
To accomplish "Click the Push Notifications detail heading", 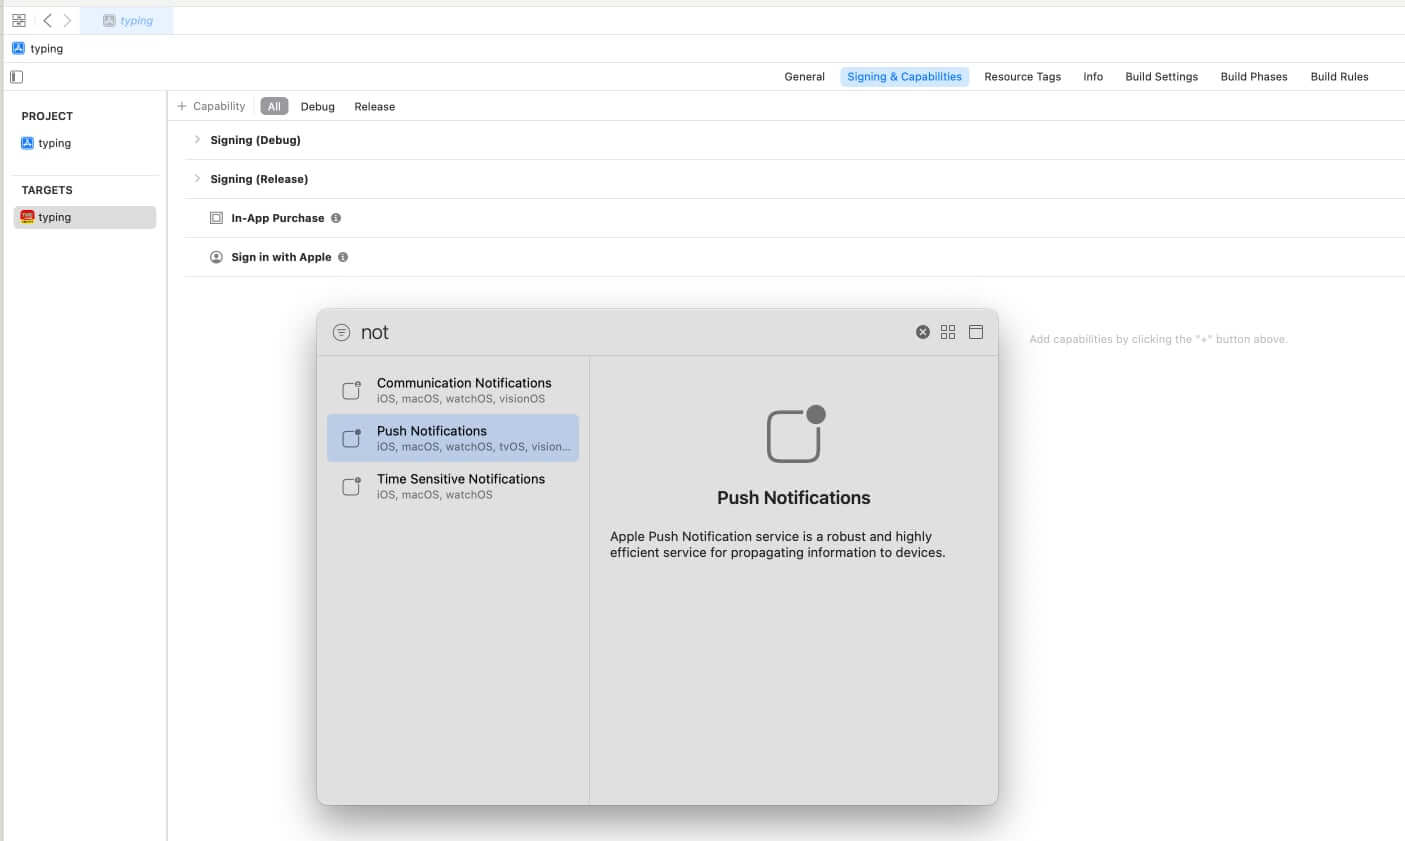I will point(794,498).
